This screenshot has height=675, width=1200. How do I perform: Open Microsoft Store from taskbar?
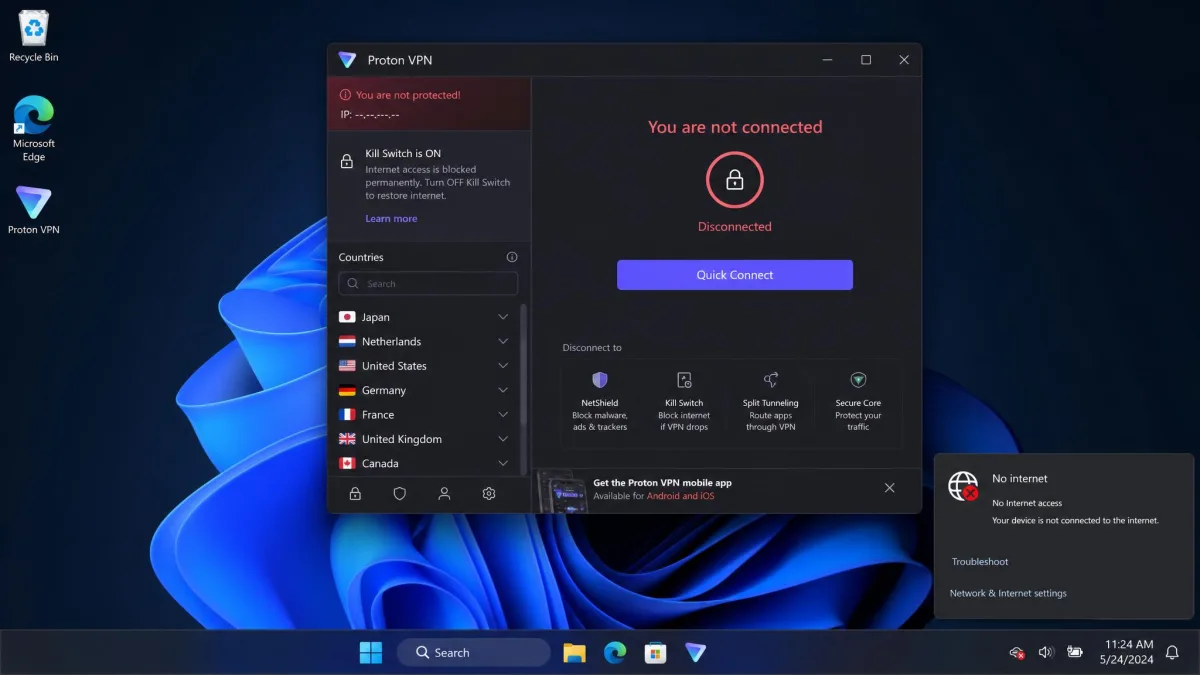tap(655, 652)
